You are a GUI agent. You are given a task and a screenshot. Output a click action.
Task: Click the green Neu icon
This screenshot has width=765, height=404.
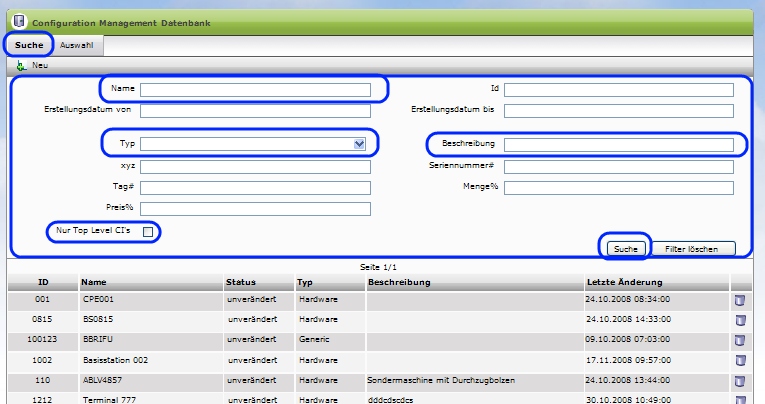click(x=21, y=65)
